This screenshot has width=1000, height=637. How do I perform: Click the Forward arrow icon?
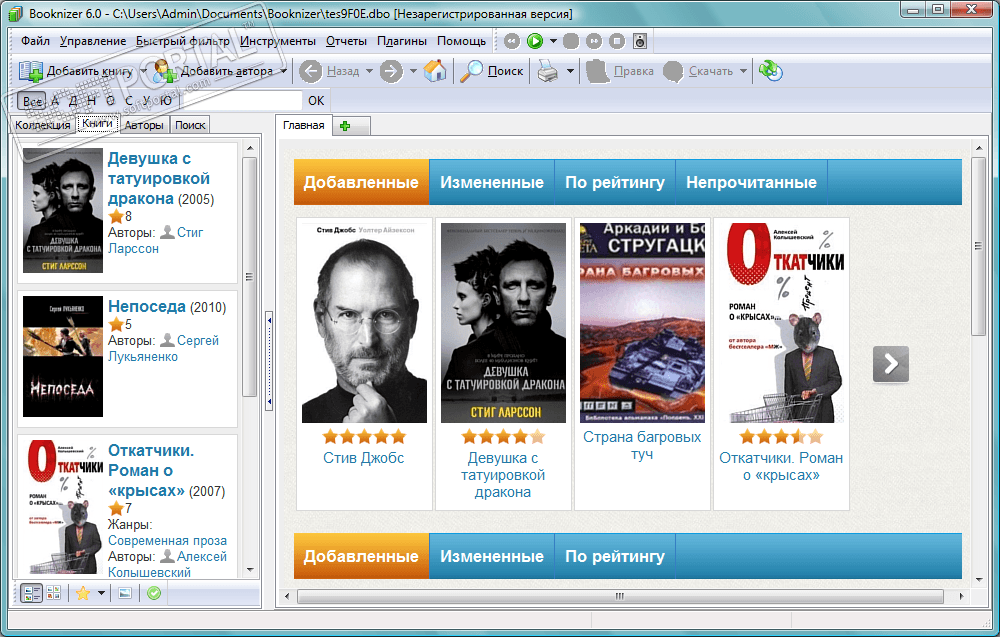(391, 71)
